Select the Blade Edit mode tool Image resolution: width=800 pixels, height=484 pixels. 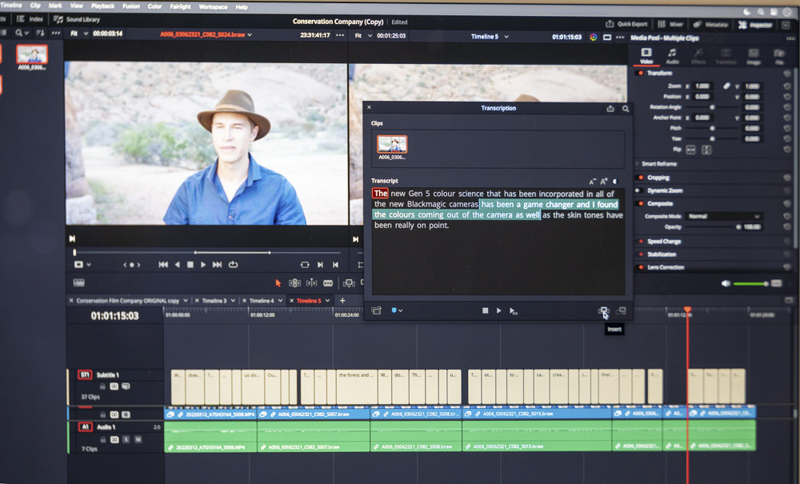[328, 283]
